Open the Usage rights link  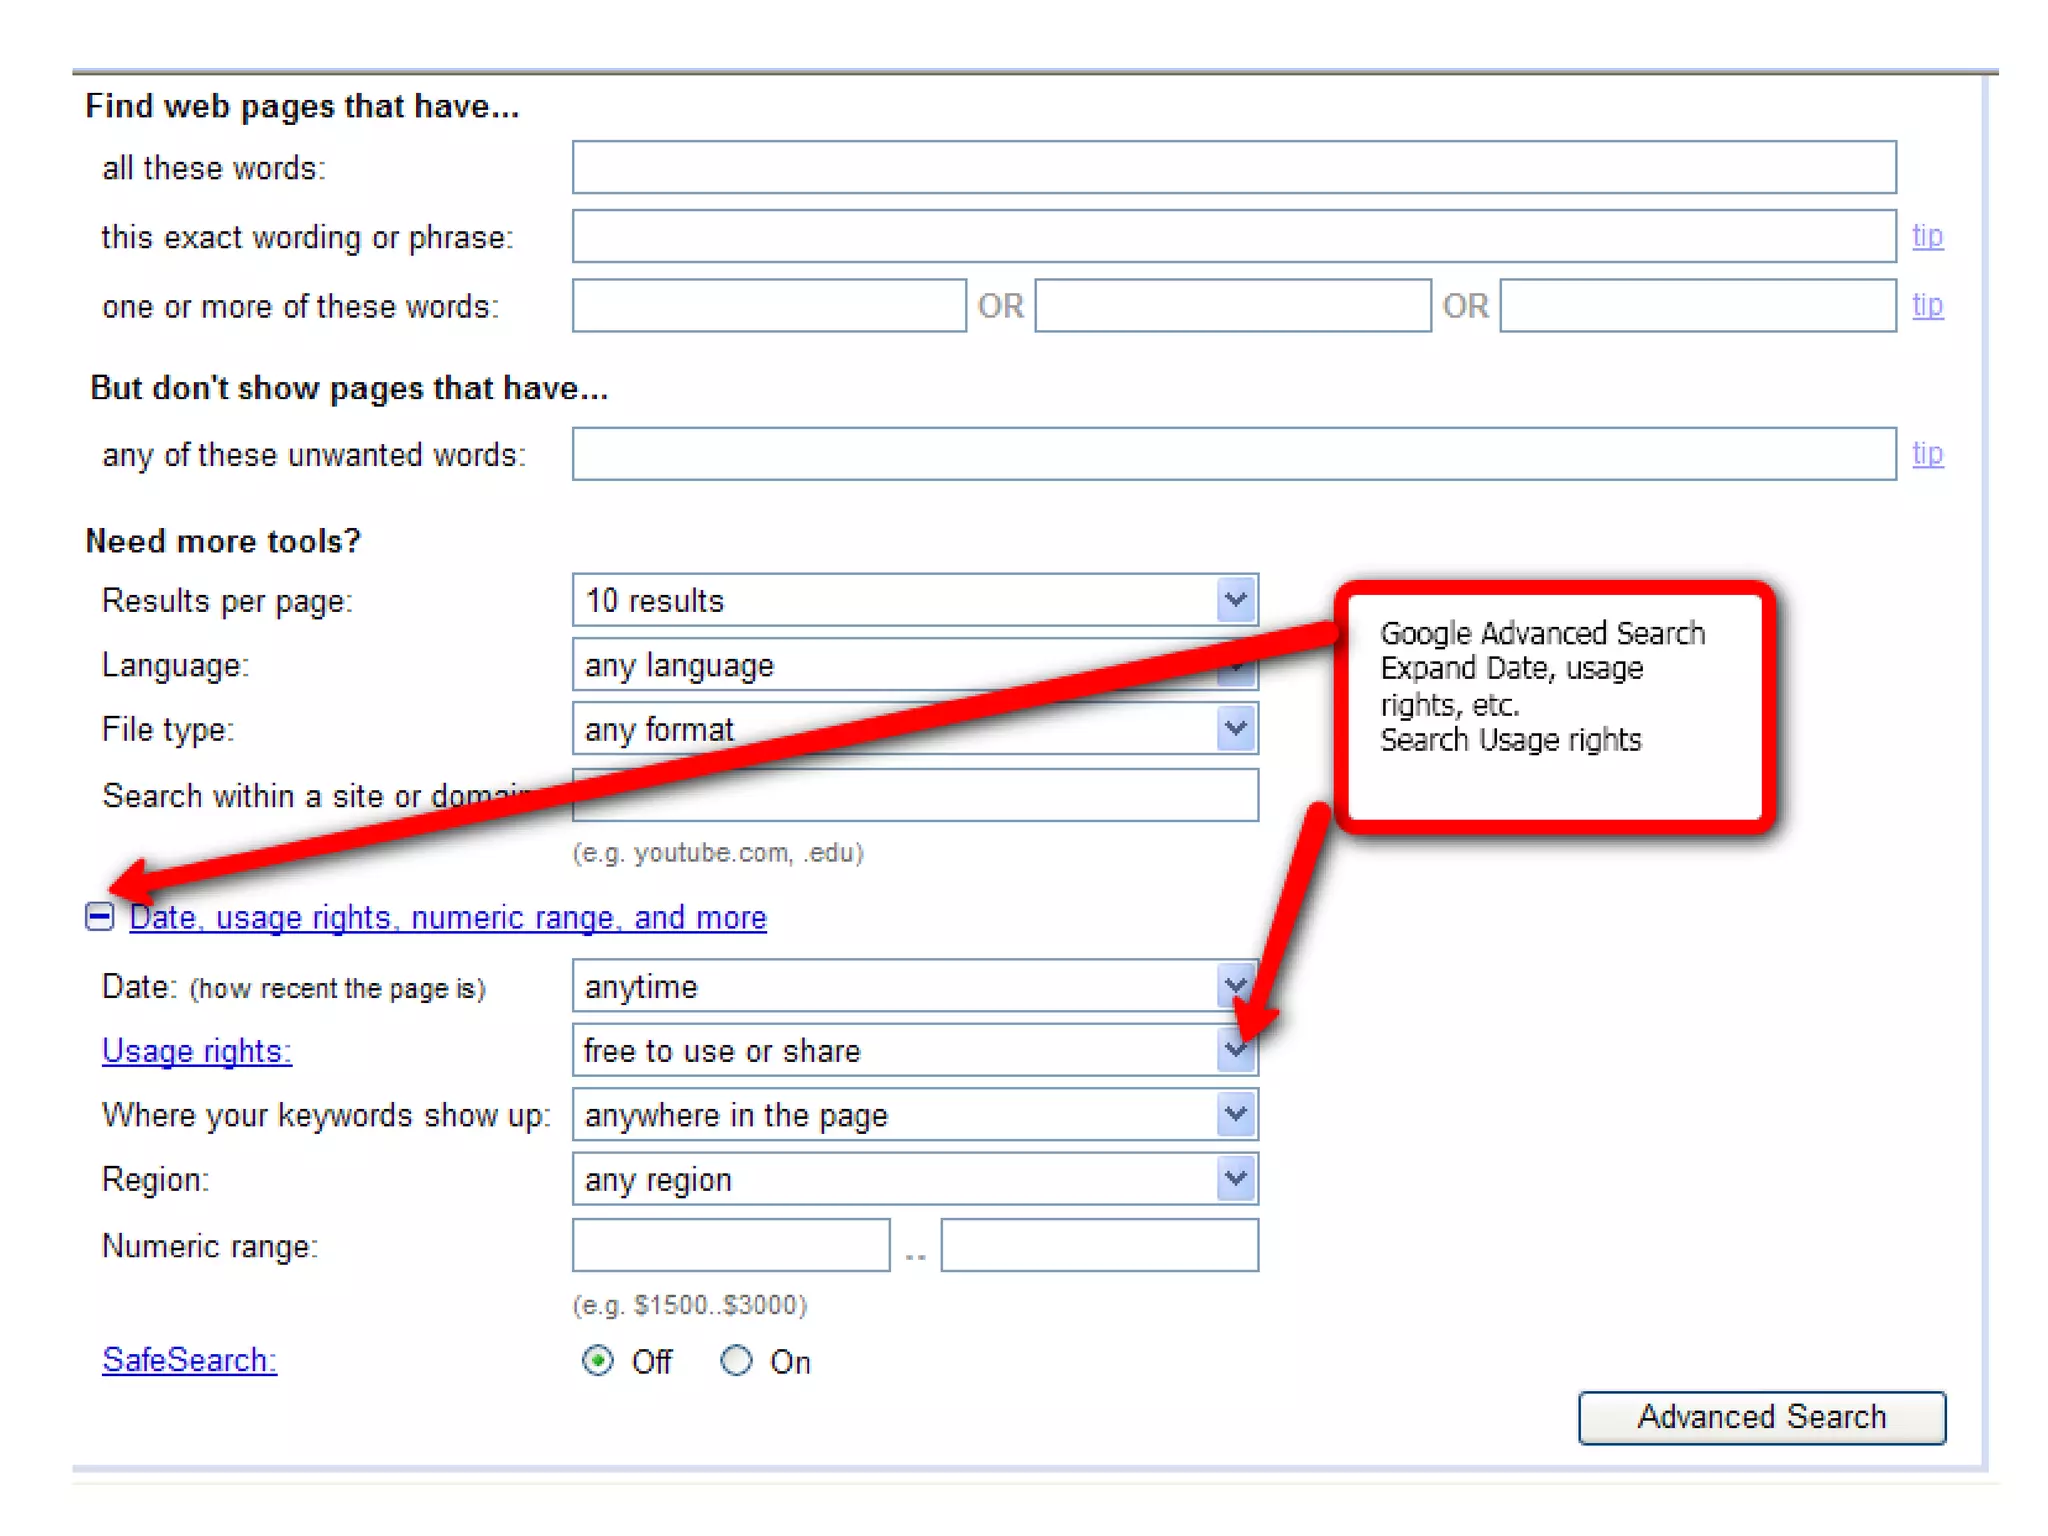coord(197,1051)
